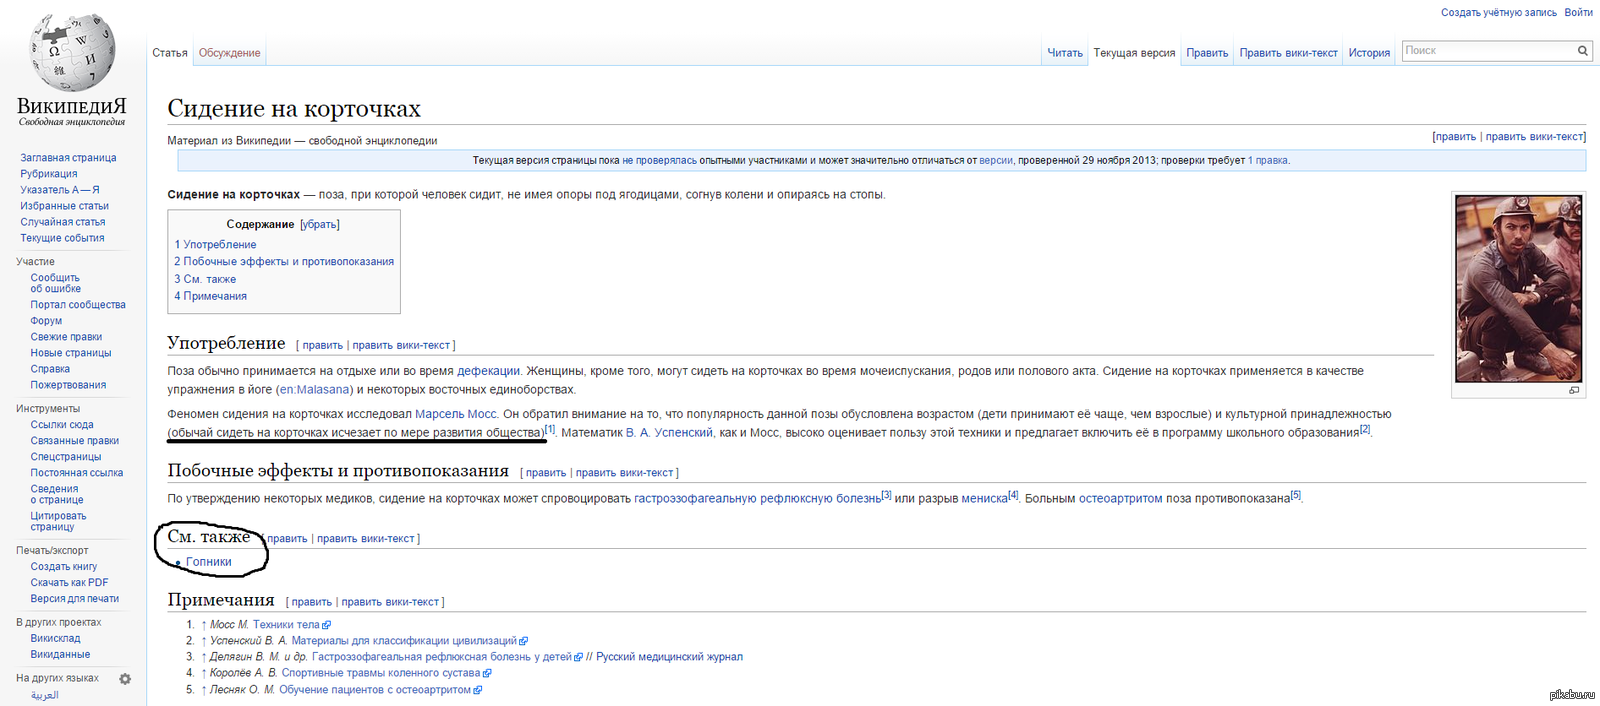Open the "Гопники" see-also link
Image resolution: width=1600 pixels, height=706 pixels.
coord(209,562)
